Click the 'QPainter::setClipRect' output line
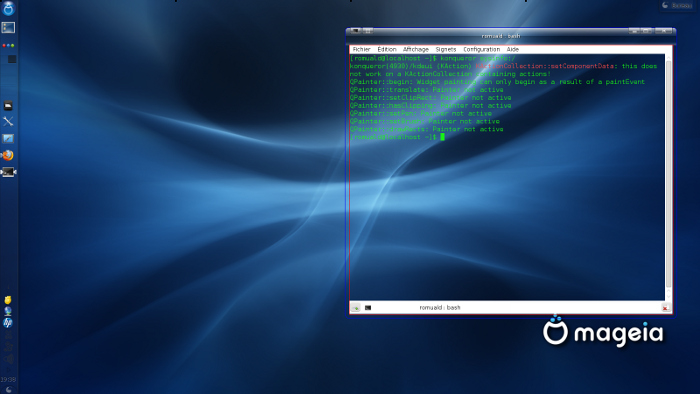700x394 pixels. [430, 98]
